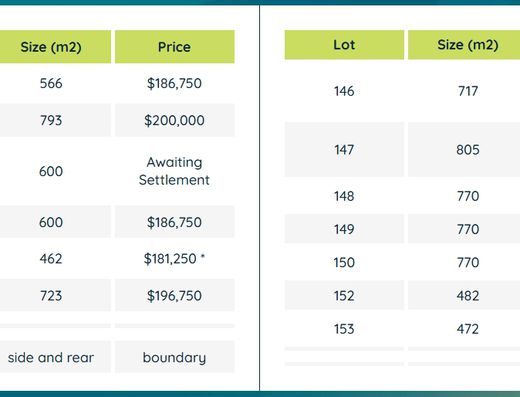Click the side and rear footnote cell
The image size is (520, 397).
coord(51,357)
